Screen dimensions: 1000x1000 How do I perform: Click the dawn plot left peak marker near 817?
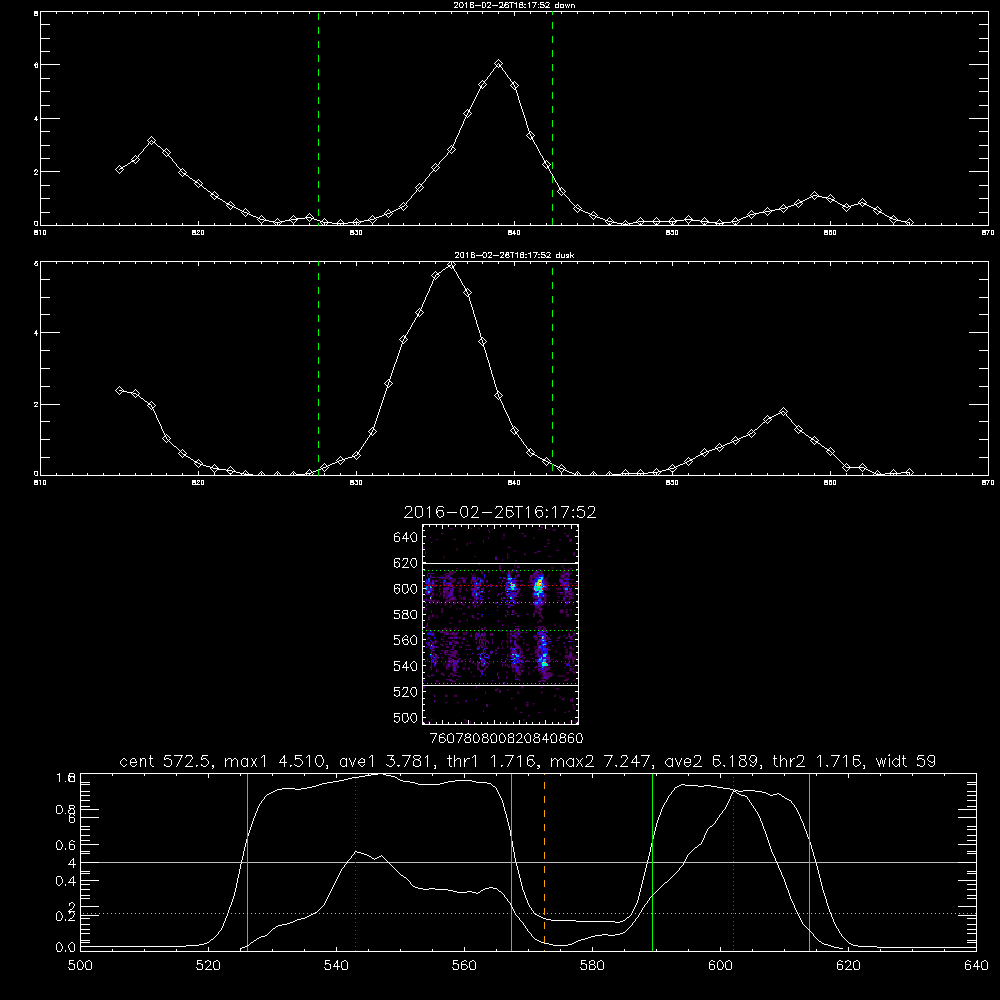(x=151, y=141)
